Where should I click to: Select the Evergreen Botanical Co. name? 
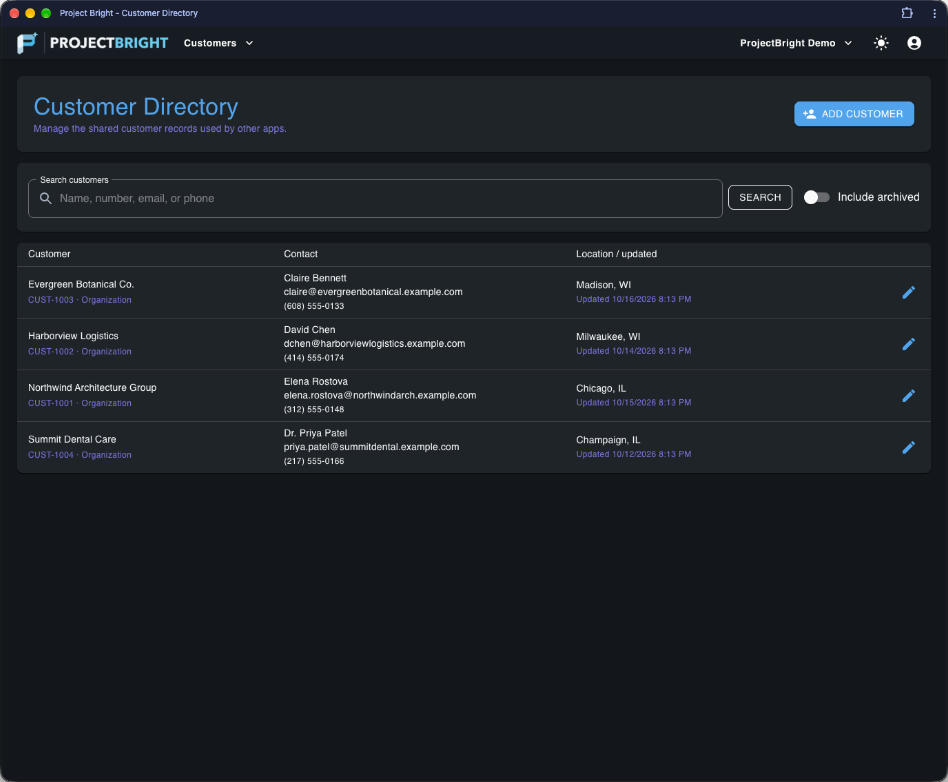(x=81, y=284)
